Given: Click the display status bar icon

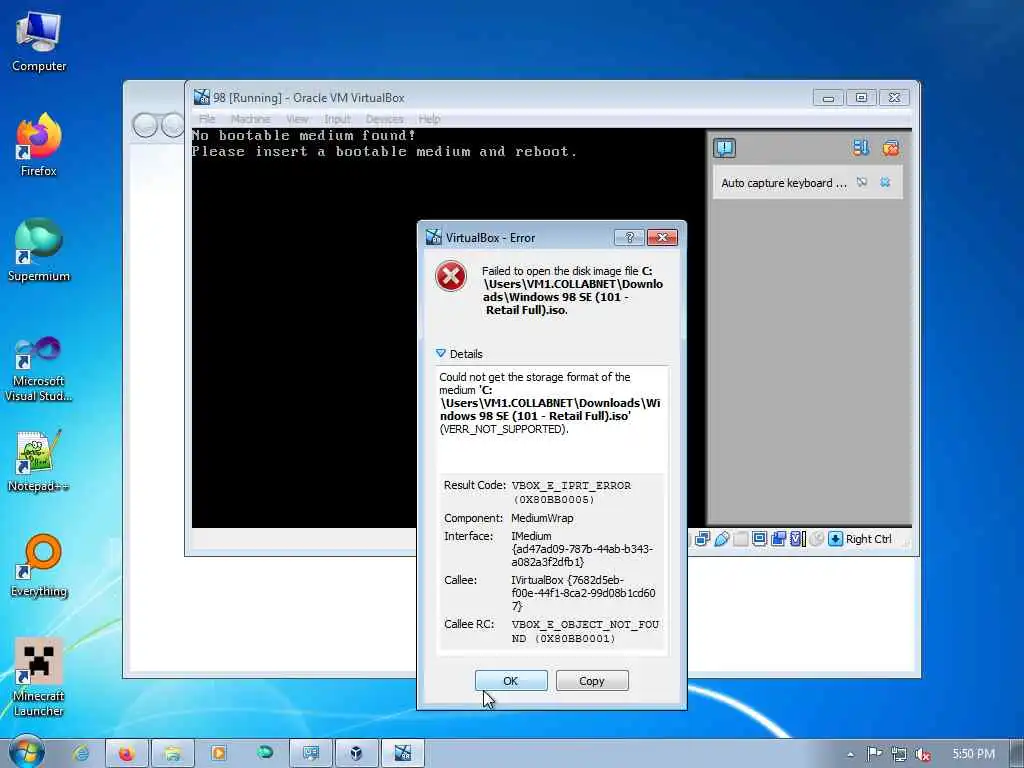Looking at the screenshot, I should 759,539.
